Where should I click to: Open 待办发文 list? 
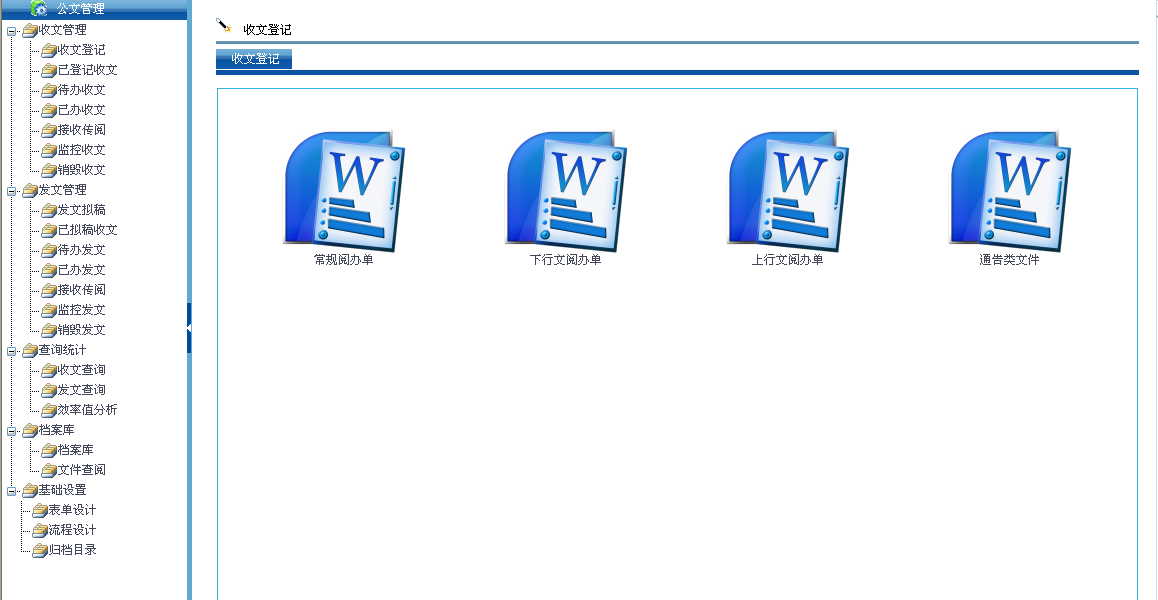(81, 250)
